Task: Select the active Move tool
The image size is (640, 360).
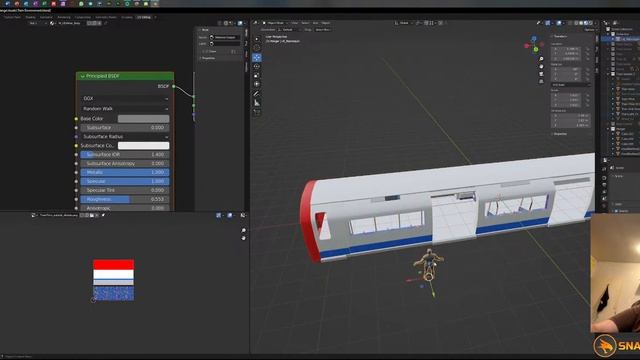Action: (x=257, y=58)
